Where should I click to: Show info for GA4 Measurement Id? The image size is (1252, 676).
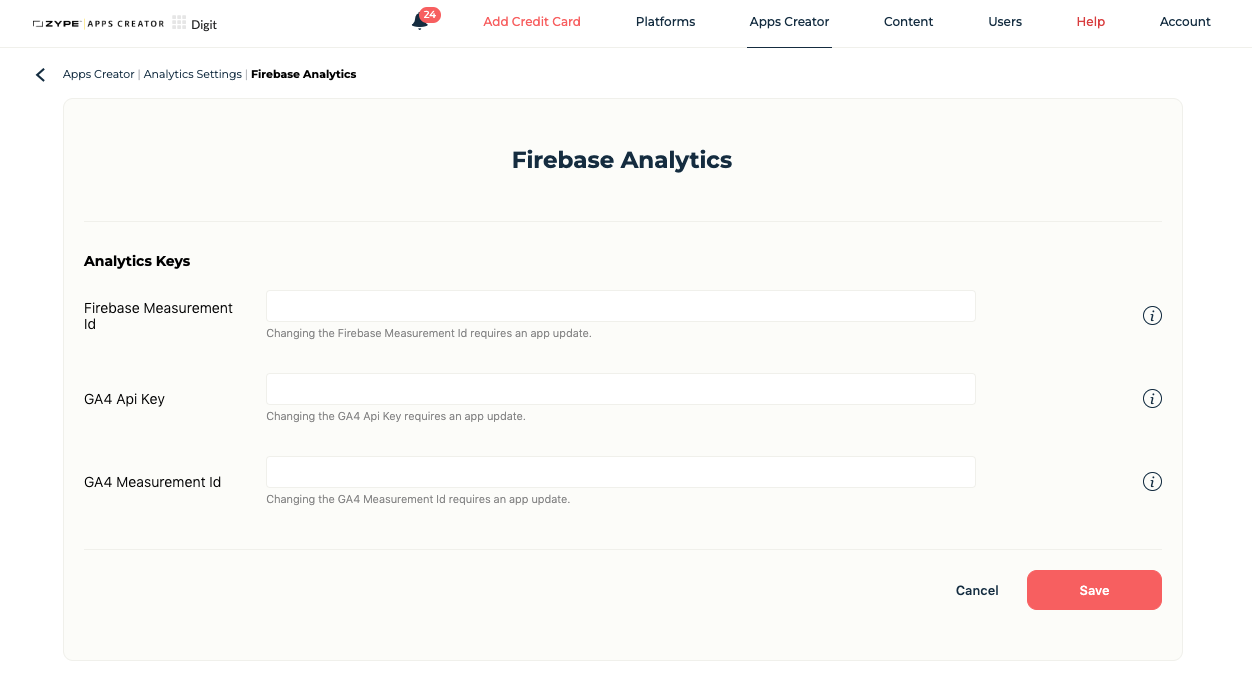coord(1152,482)
